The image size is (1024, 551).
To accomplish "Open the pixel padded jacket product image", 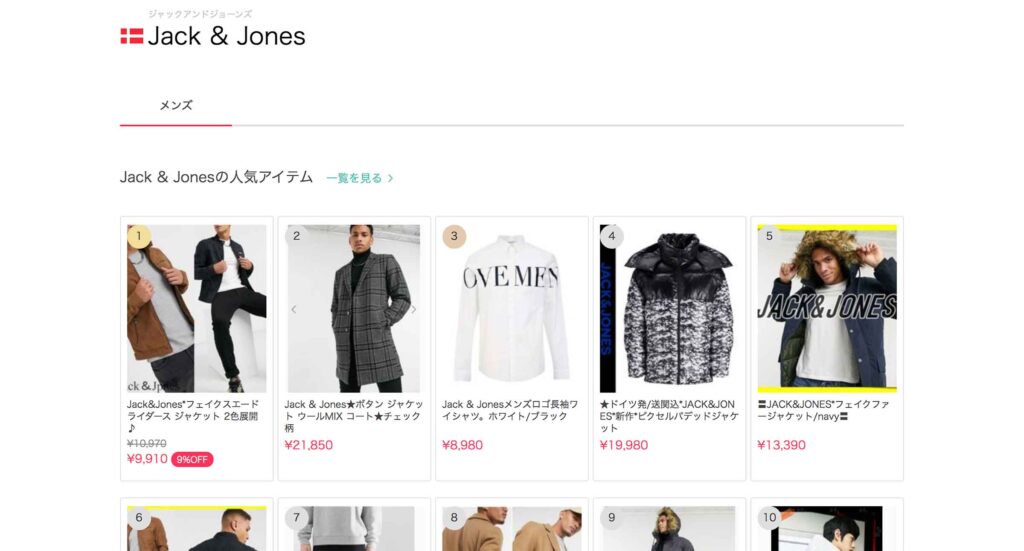I will (669, 308).
